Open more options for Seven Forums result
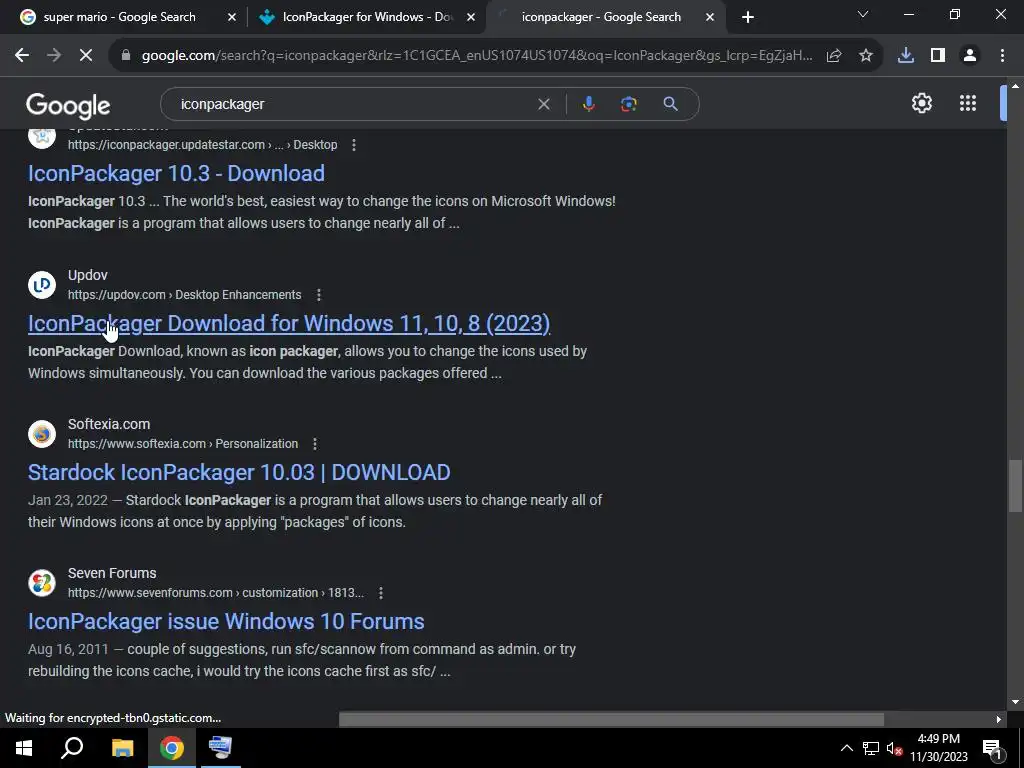Viewport: 1024px width, 768px height. tap(381, 593)
